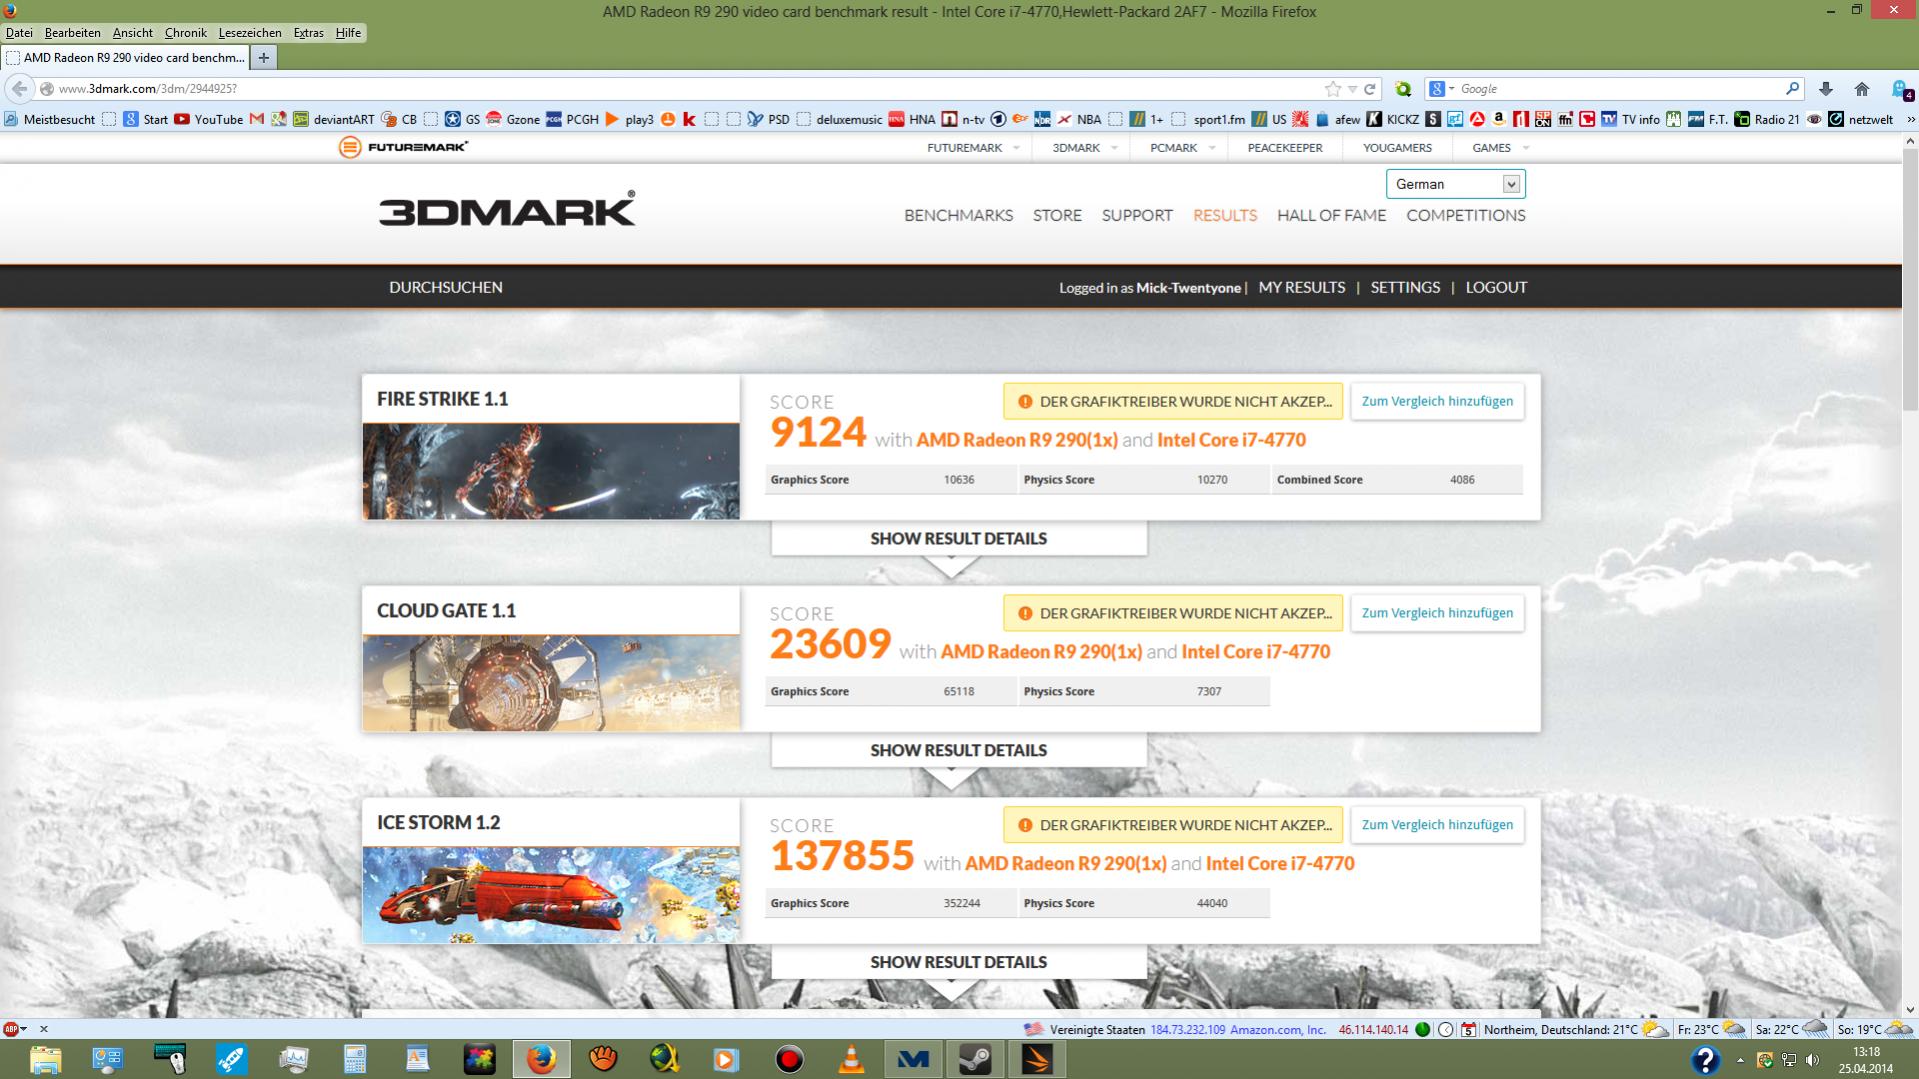Open volume control in system tray
This screenshot has height=1079, width=1919.
point(1813,1060)
